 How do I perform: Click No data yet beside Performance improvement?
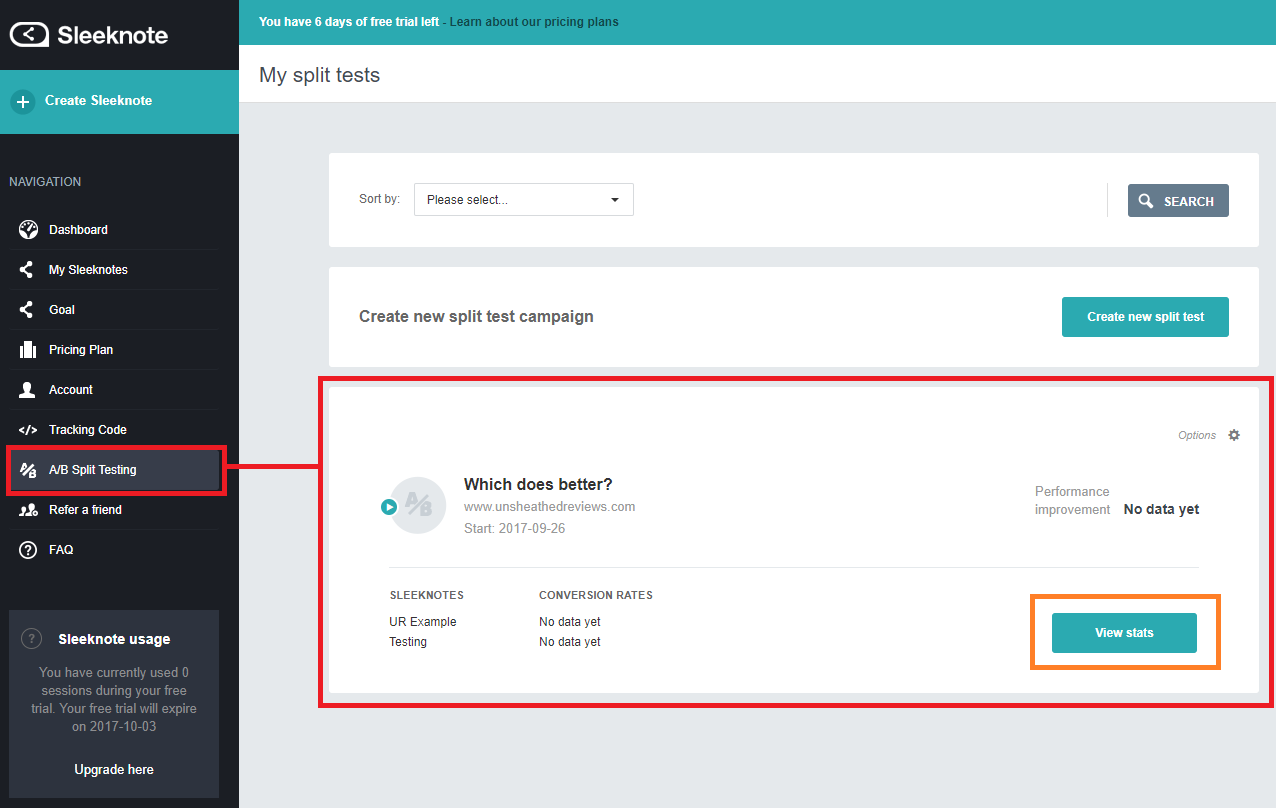tap(1161, 509)
